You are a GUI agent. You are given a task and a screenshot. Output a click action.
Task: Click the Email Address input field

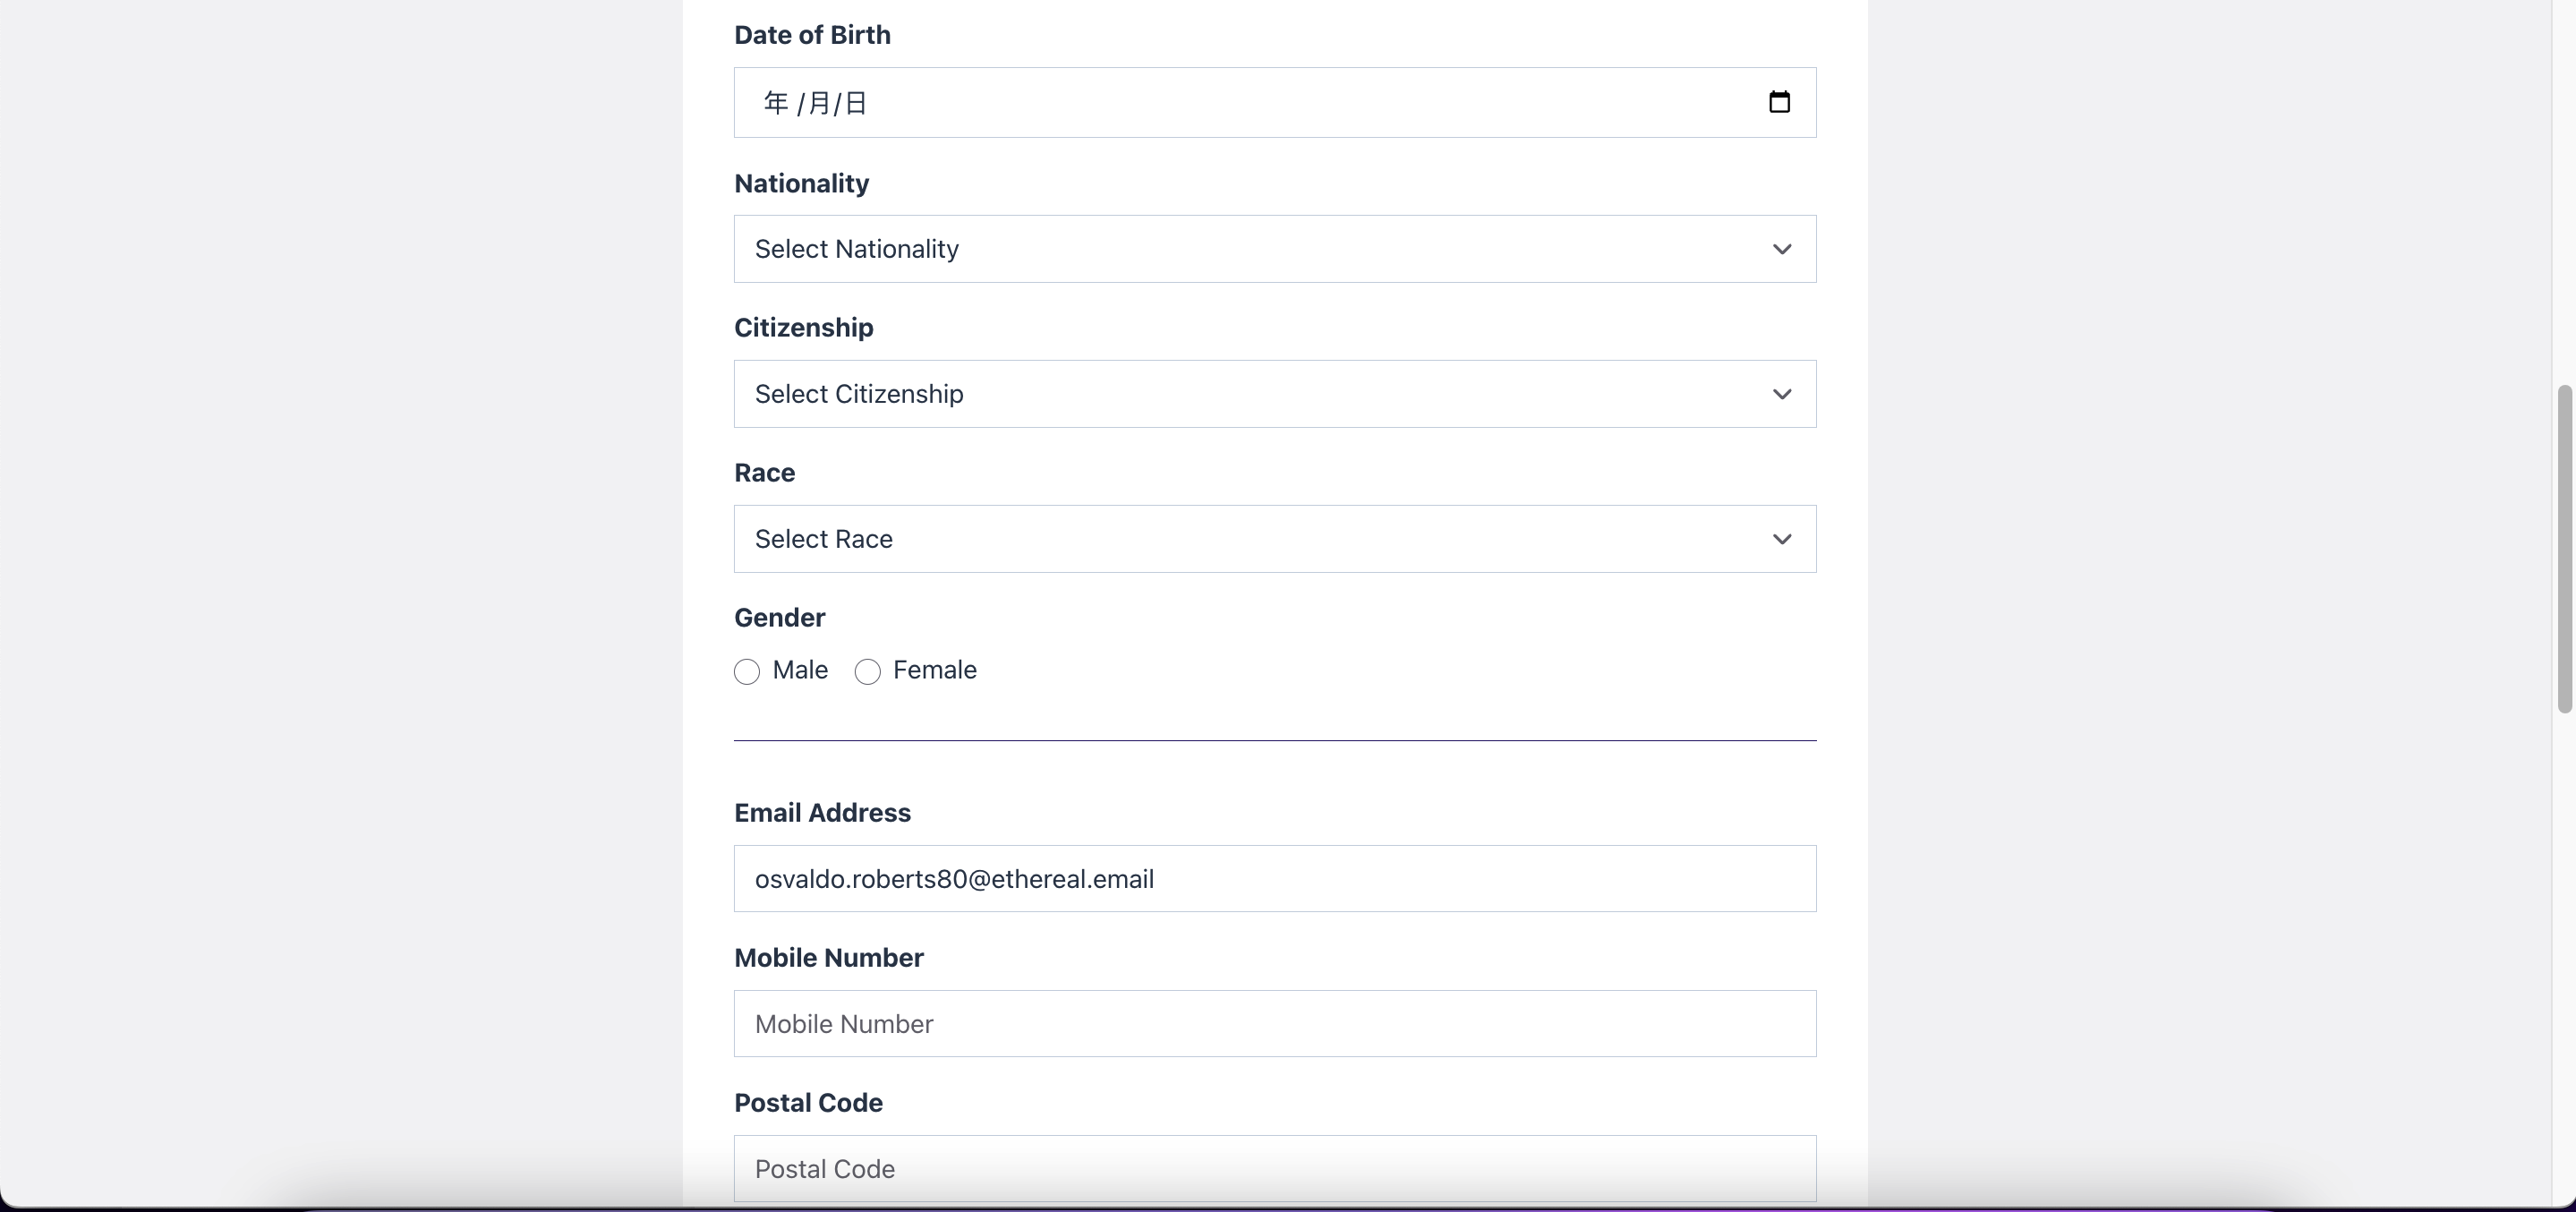tap(1275, 879)
